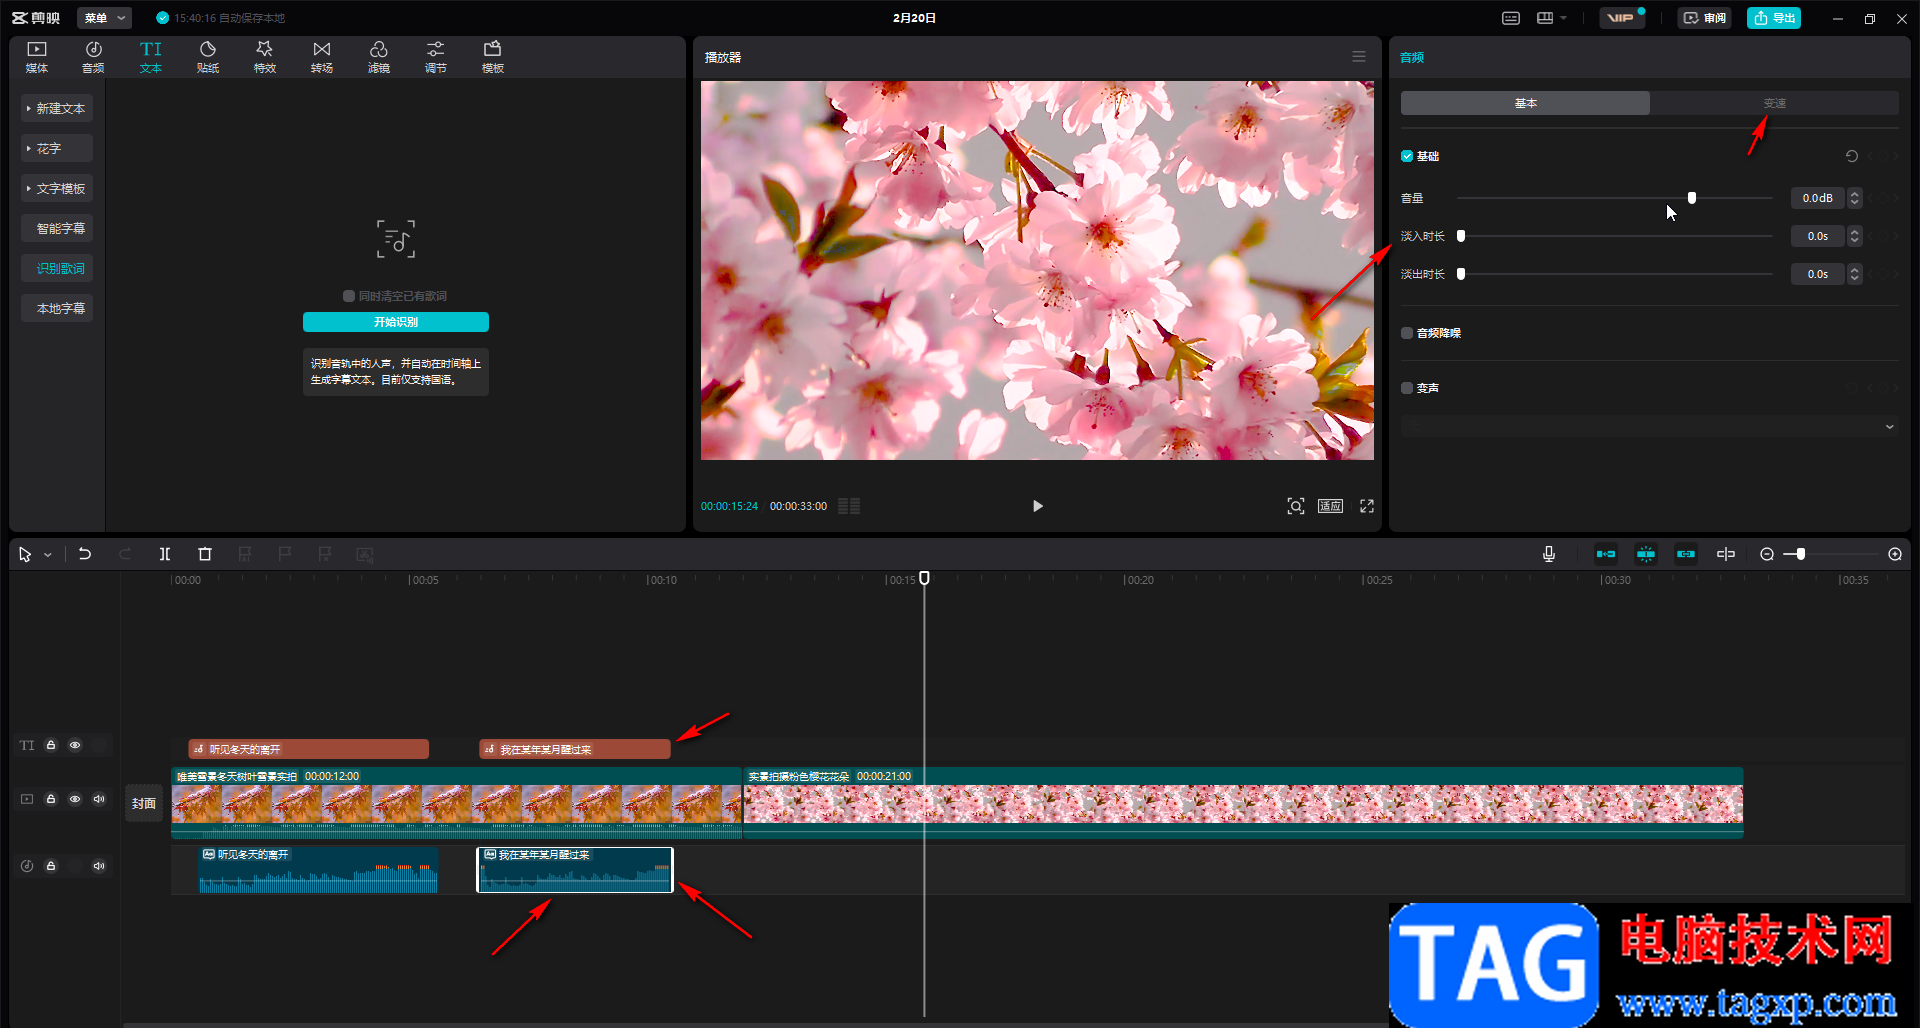
Task: Lock the text track
Action: (51, 745)
